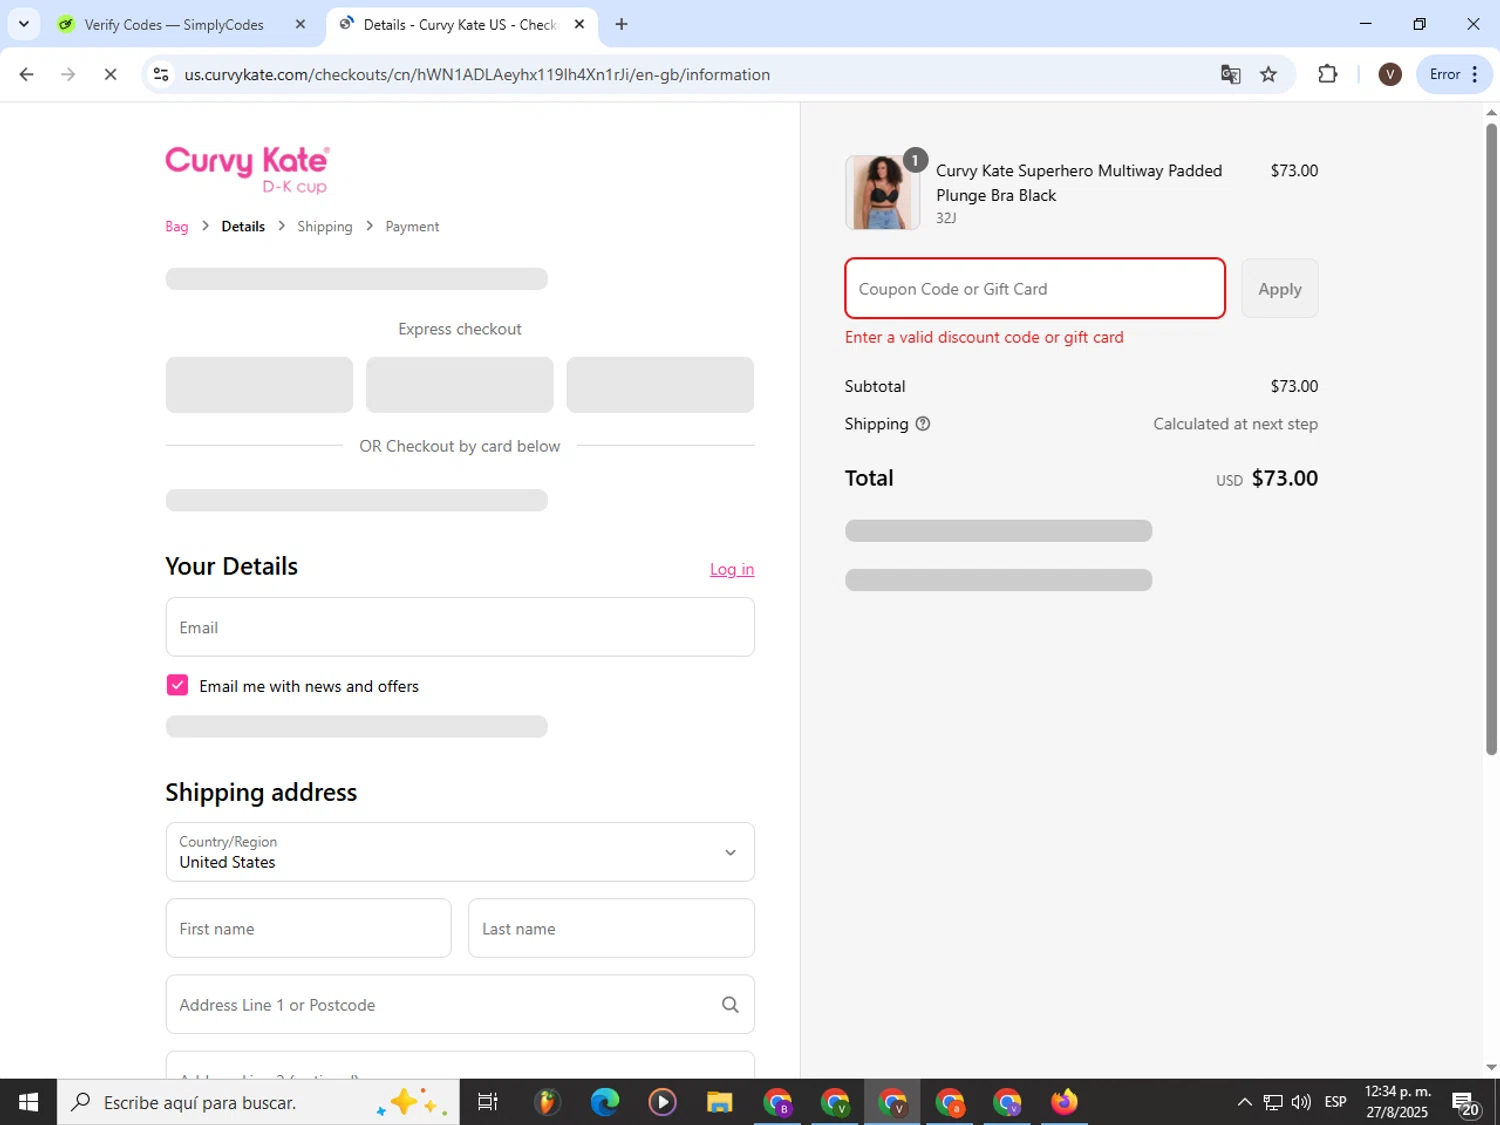The height and width of the screenshot is (1125, 1500).
Task: Select the Shipping breadcrumb step
Action: pyautogui.click(x=325, y=227)
